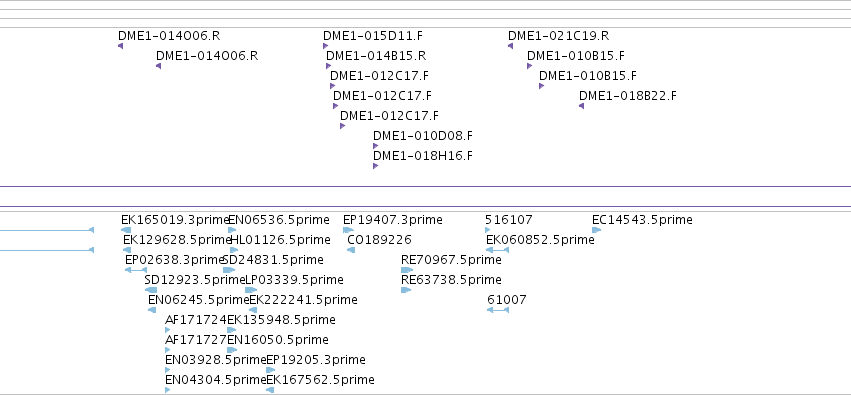
Task: Click the blue arrow glyph below CO189226
Action: pos(351,250)
